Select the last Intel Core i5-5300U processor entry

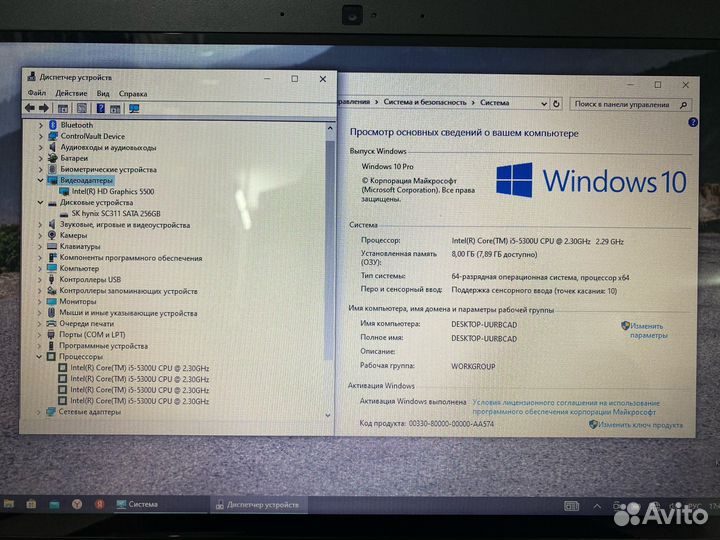pos(140,401)
